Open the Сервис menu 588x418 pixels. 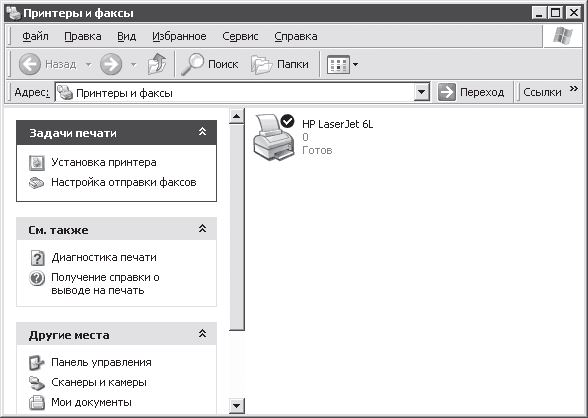(x=240, y=36)
